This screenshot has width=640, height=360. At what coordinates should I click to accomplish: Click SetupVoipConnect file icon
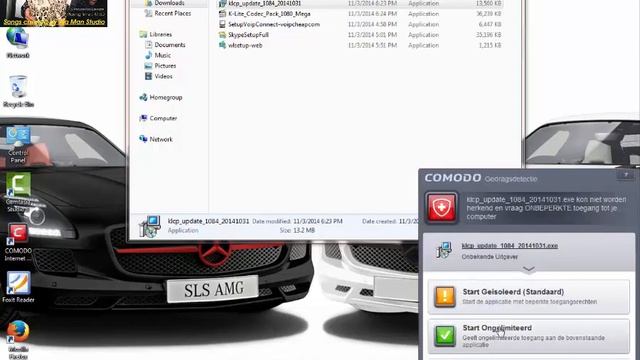click(x=222, y=24)
